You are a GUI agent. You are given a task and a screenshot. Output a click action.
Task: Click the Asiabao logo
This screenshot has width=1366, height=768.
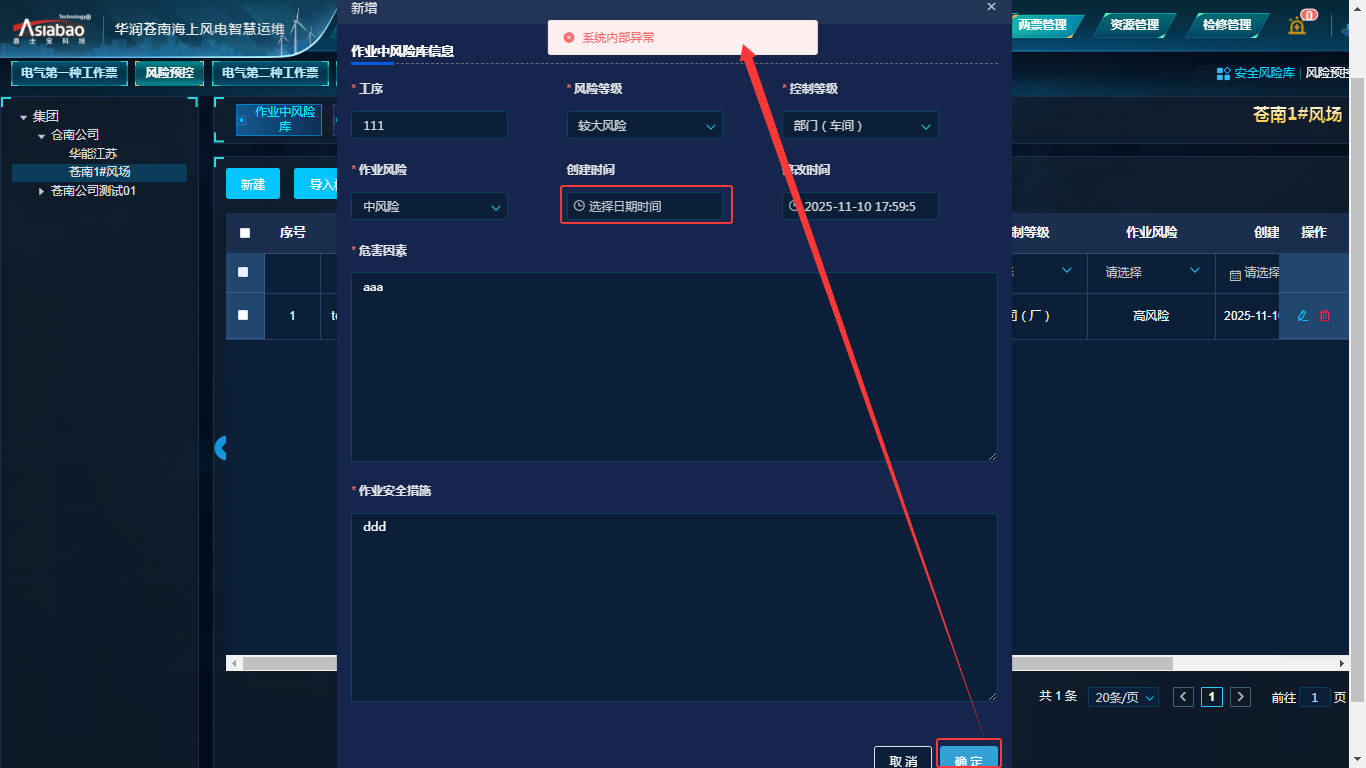pyautogui.click(x=50, y=29)
